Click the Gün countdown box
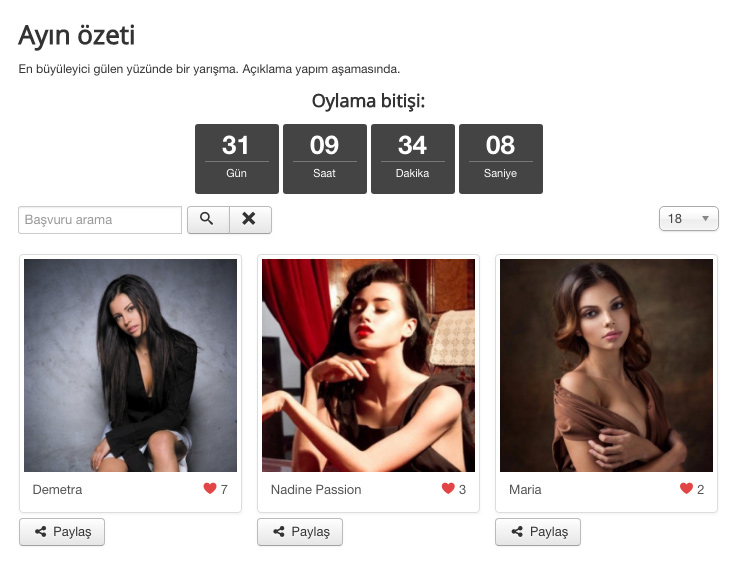Viewport: 738px width, 562px height. click(236, 158)
